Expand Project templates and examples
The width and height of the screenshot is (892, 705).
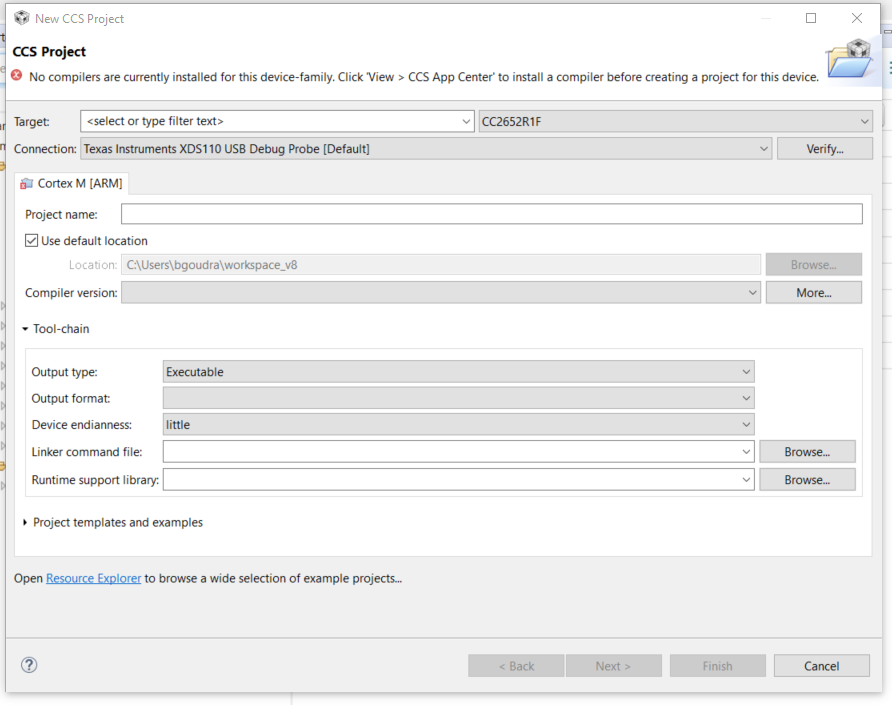25,523
